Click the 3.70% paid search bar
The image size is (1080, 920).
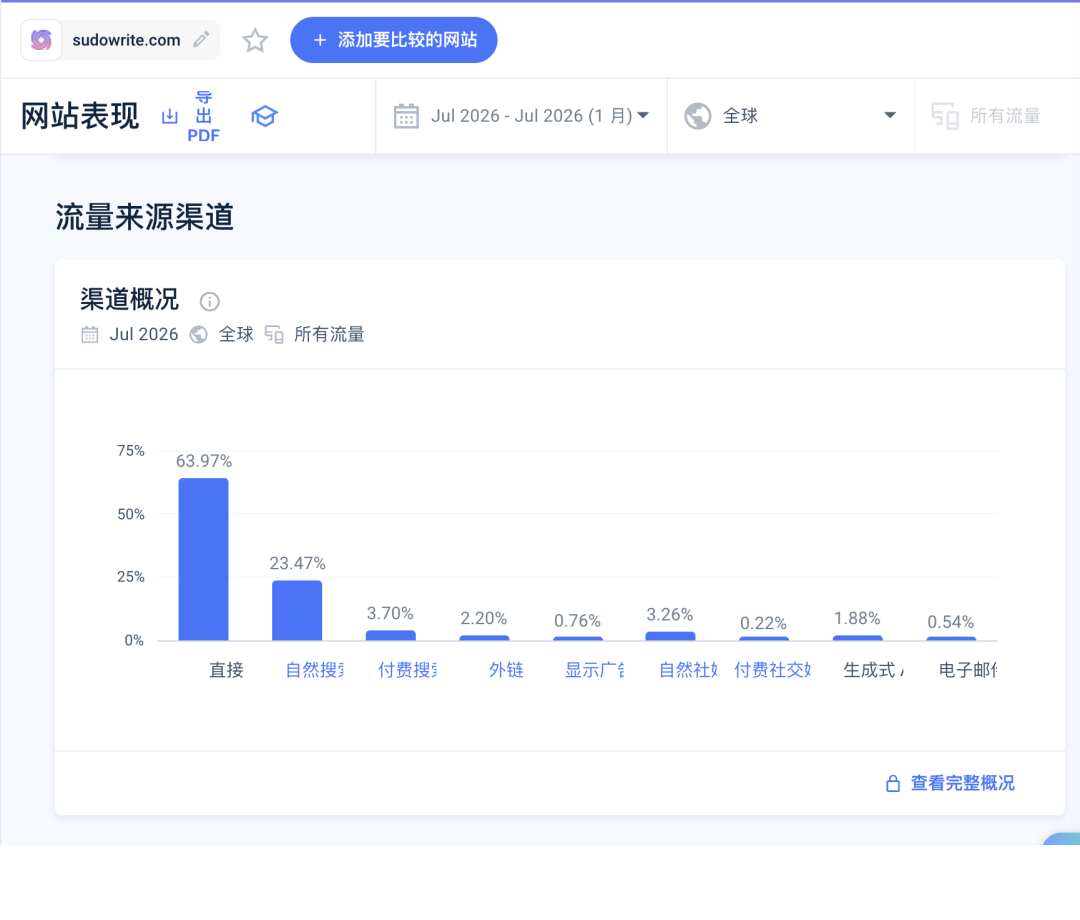391,636
